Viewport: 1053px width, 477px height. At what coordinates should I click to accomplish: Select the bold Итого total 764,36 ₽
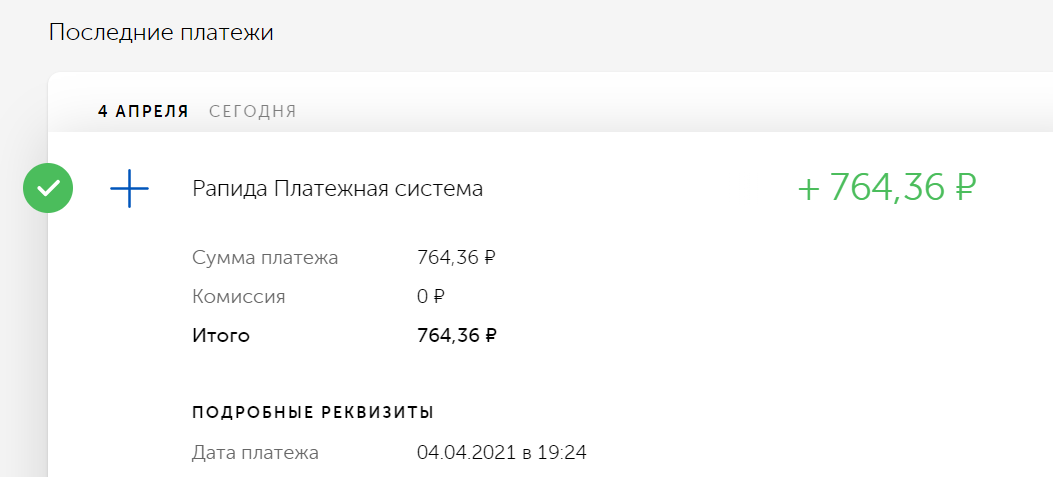pos(457,335)
